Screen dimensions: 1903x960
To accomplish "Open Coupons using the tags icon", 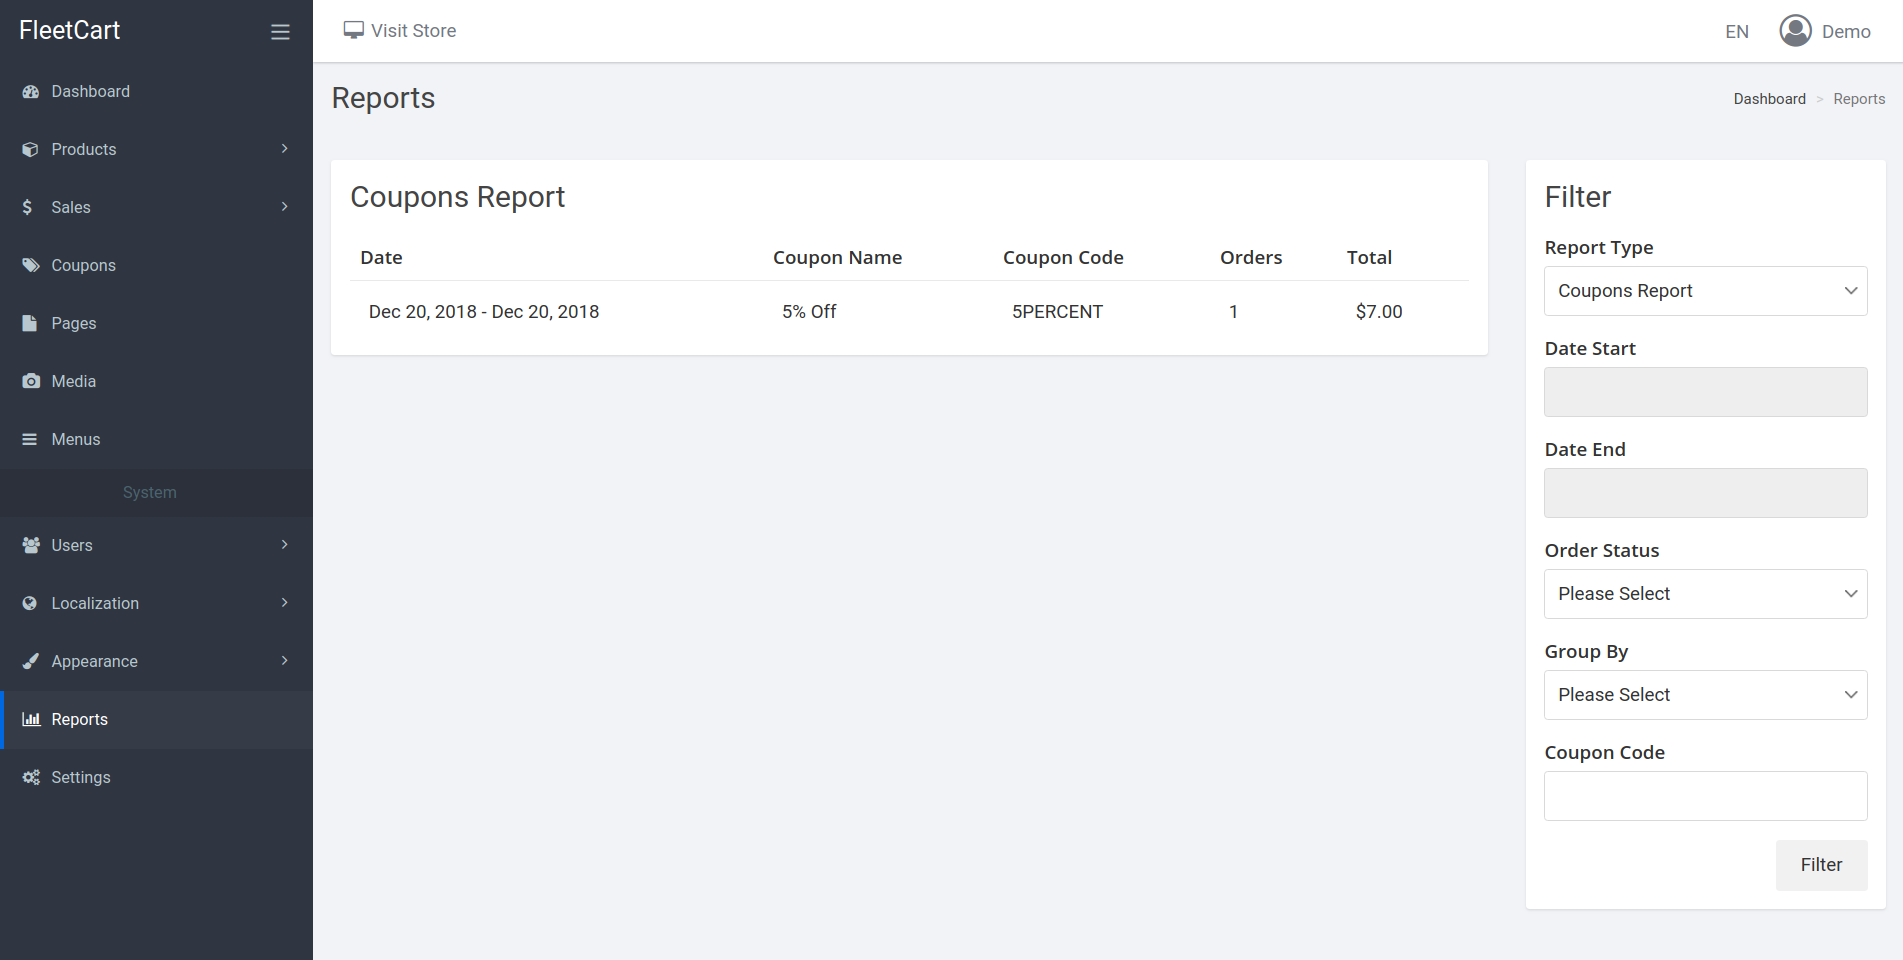I will click(x=29, y=265).
